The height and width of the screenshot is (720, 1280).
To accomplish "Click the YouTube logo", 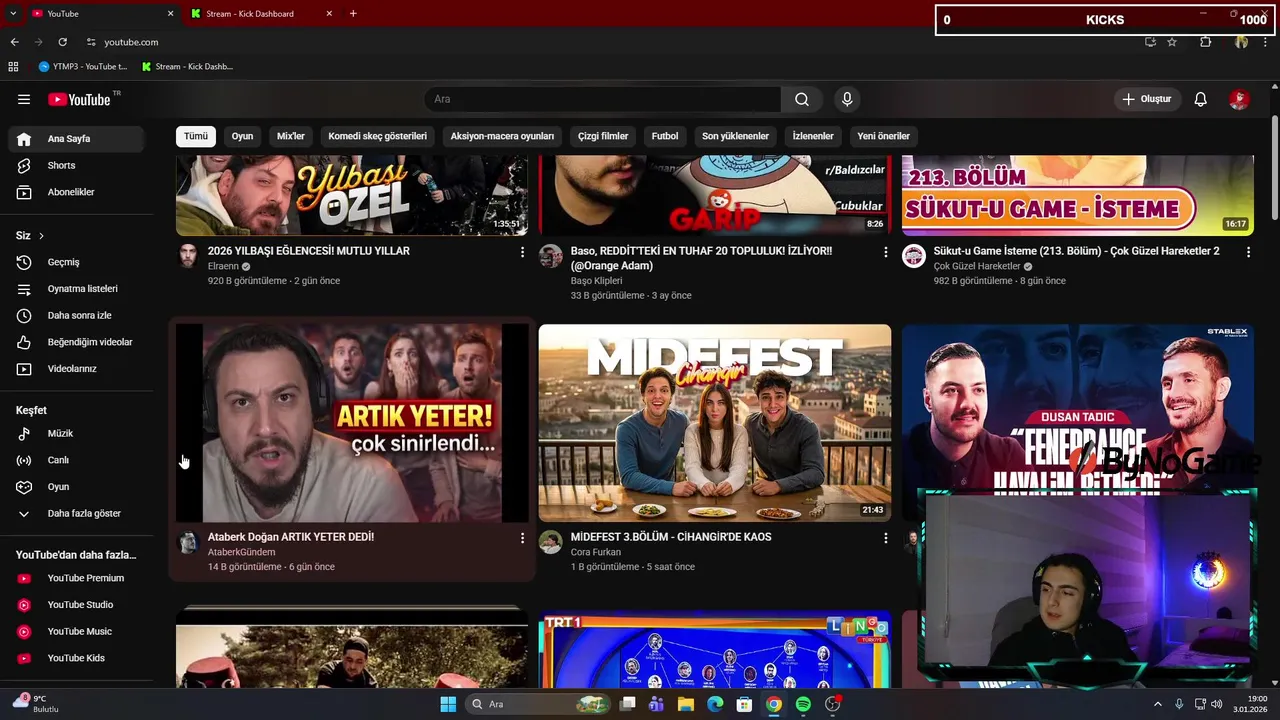I will [x=80, y=99].
